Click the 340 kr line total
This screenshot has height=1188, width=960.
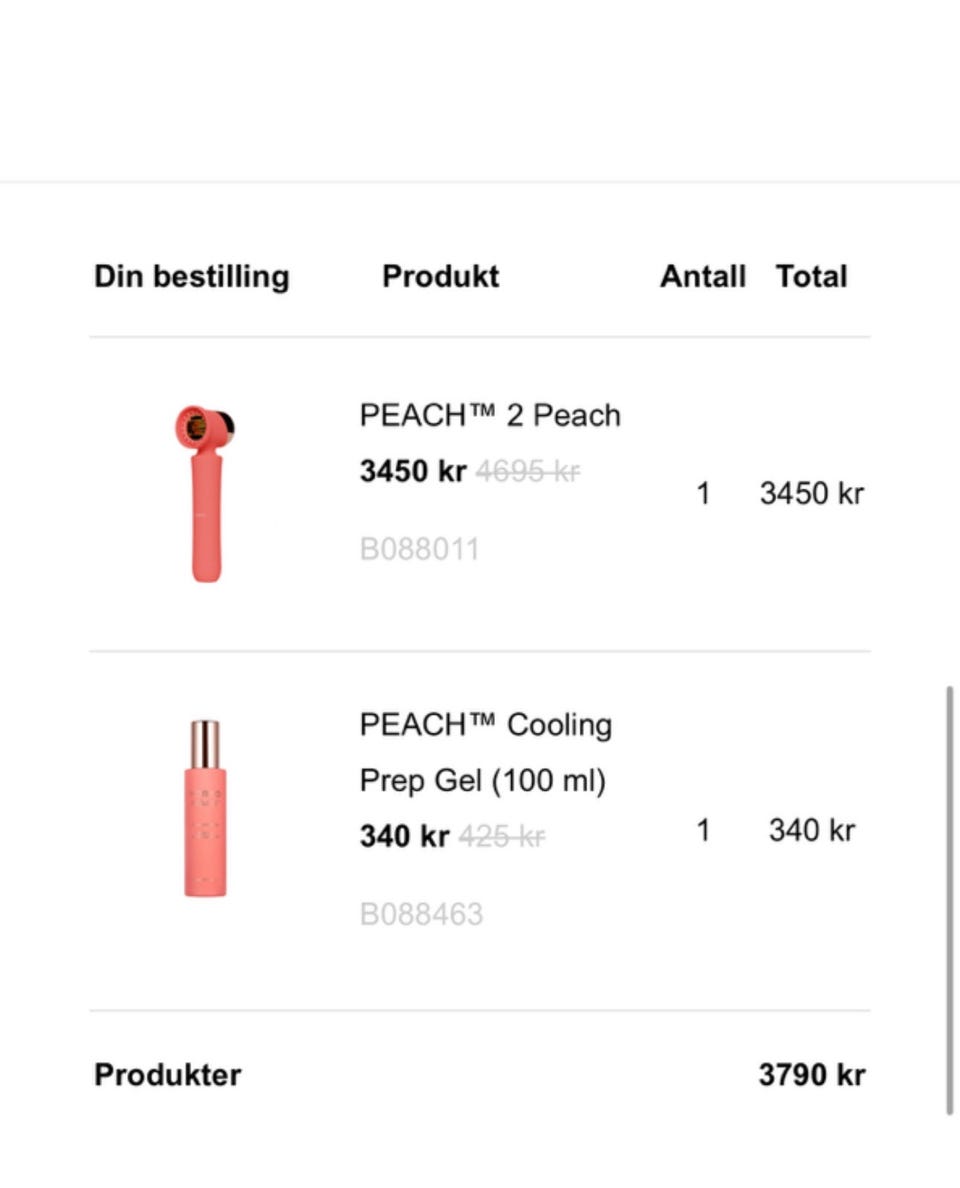tap(812, 830)
